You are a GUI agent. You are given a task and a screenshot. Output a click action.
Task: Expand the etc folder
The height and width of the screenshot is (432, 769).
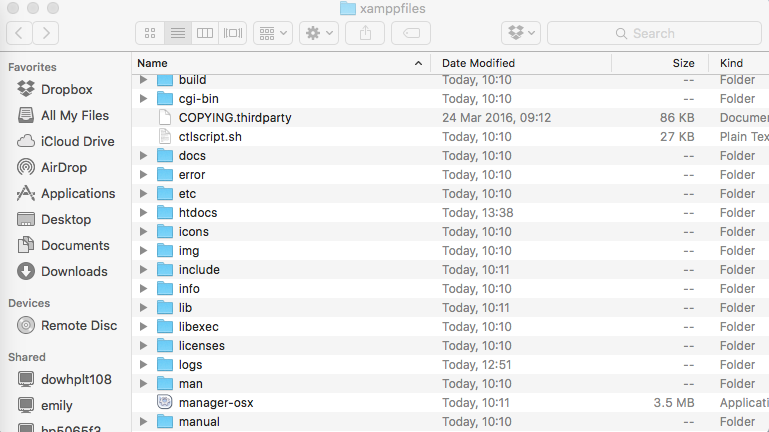point(143,194)
